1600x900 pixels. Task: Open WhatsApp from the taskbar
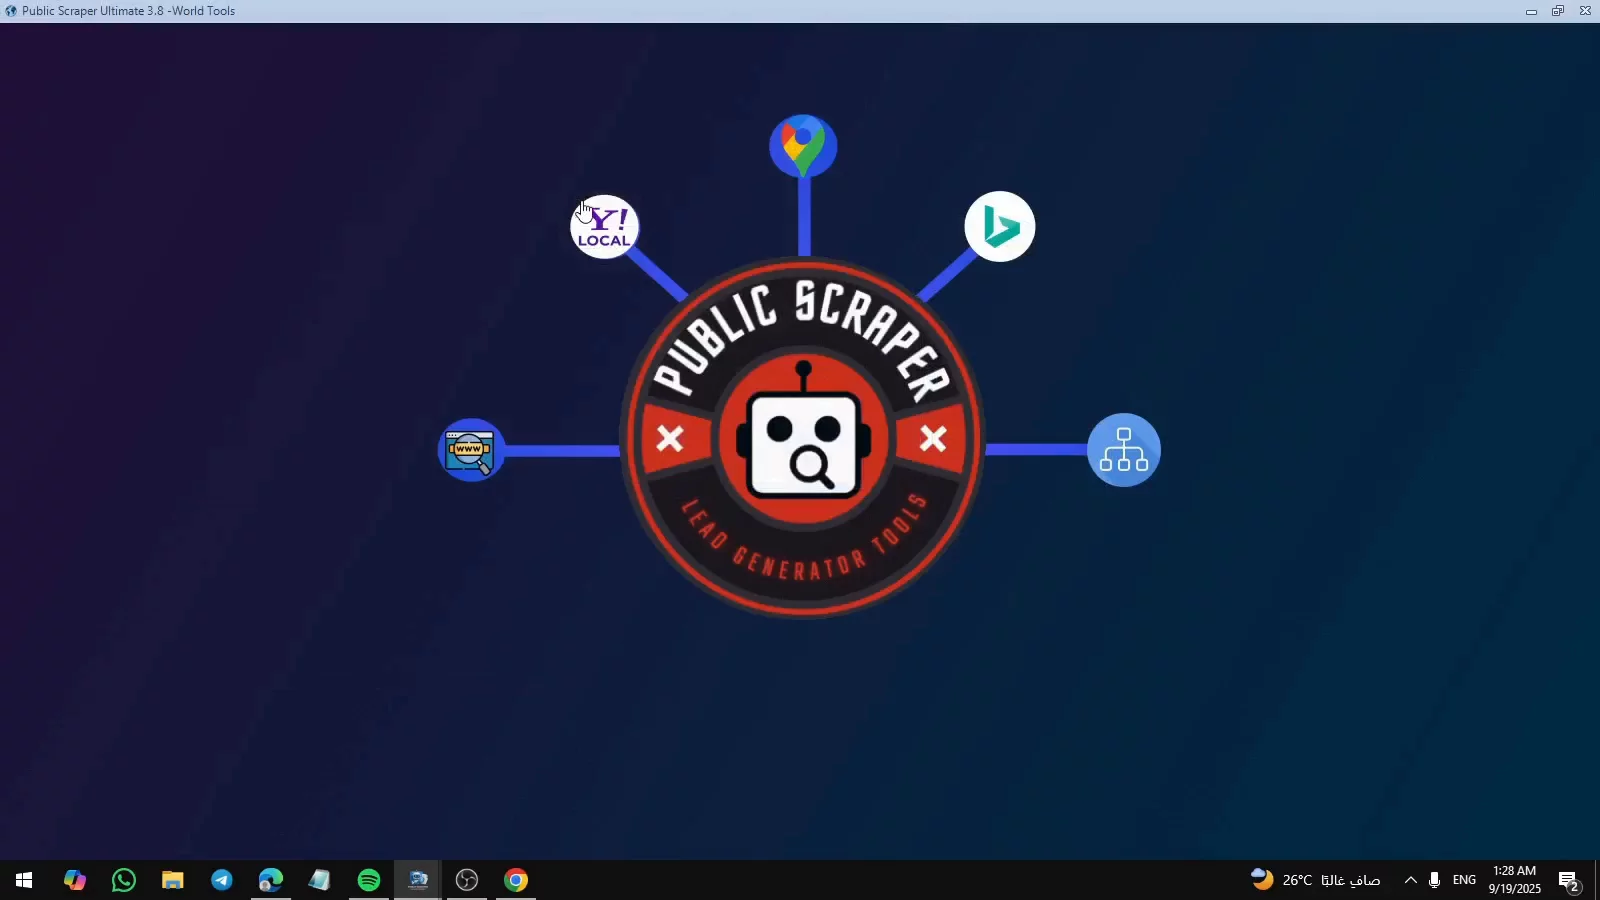click(123, 880)
